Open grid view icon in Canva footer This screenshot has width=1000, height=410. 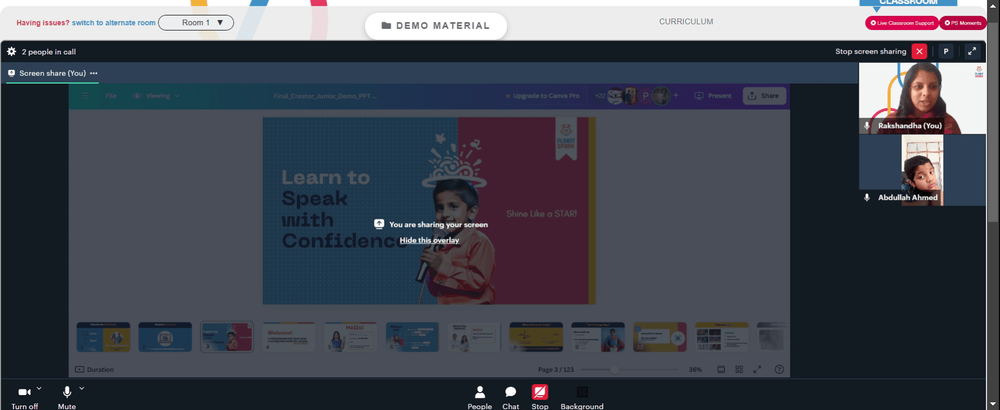coord(739,369)
